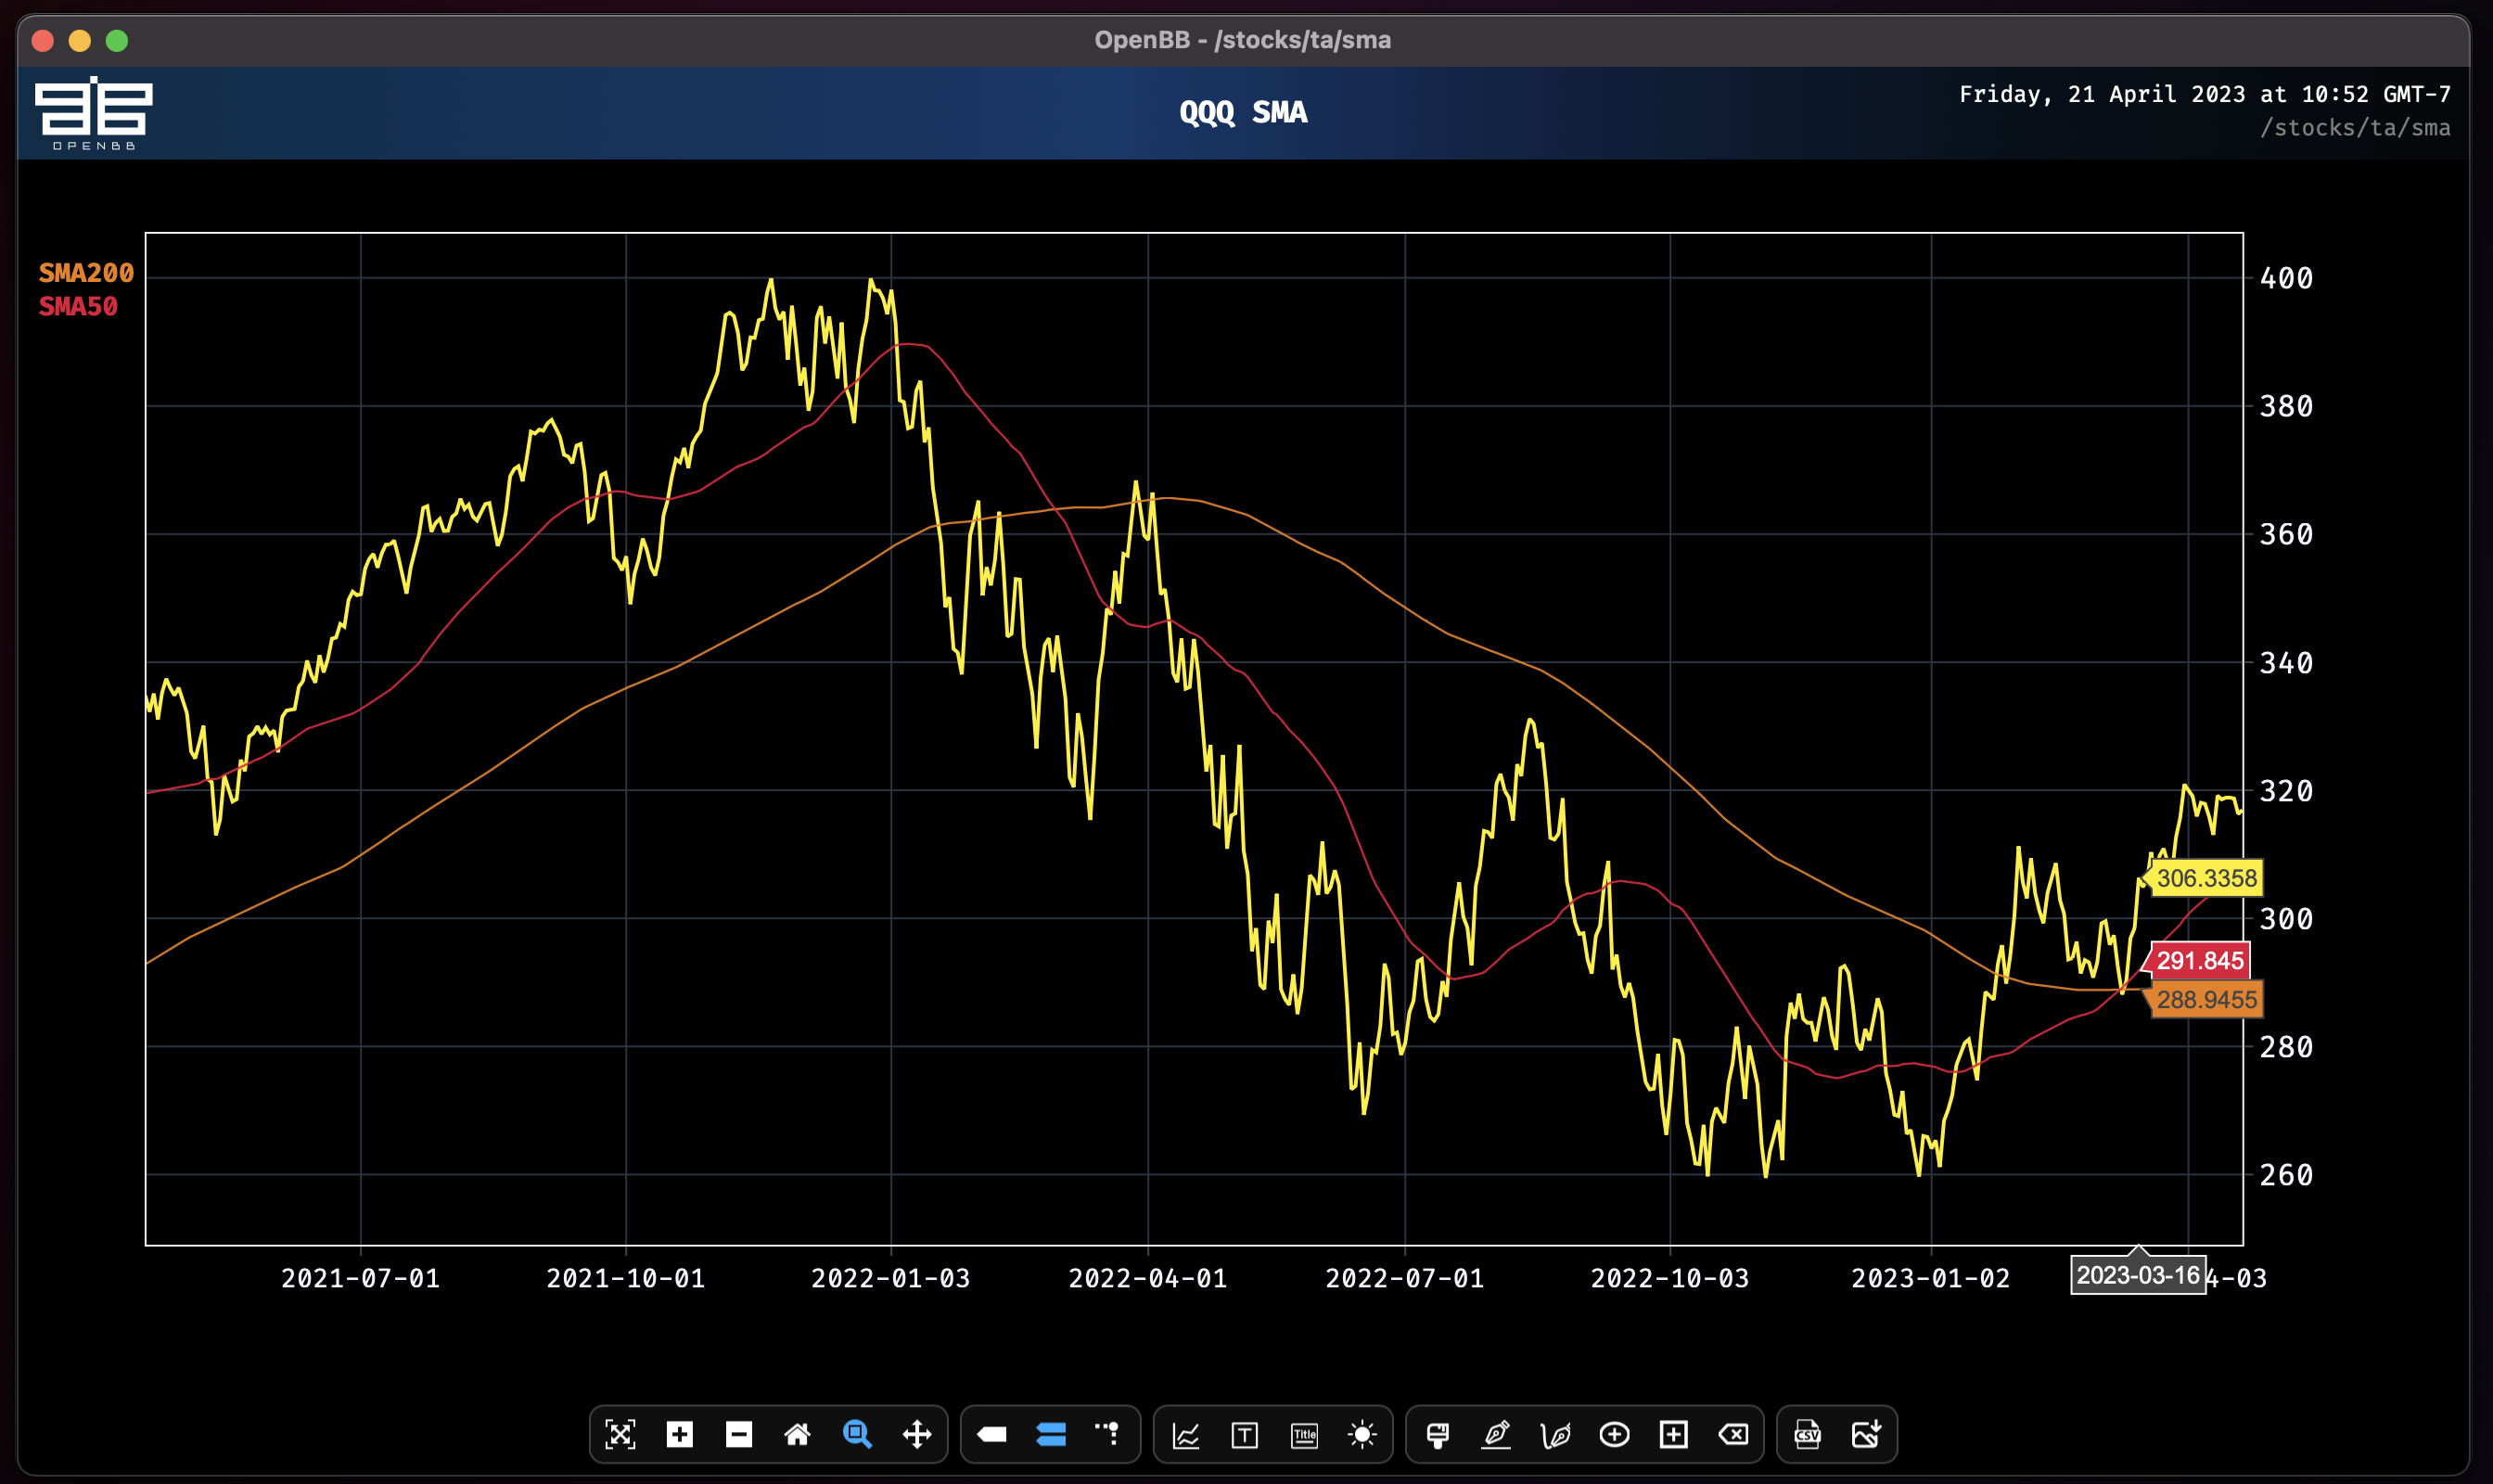2493x1484 pixels.
Task: Click the /stocks/ta/sma path text
Action: tap(2355, 128)
